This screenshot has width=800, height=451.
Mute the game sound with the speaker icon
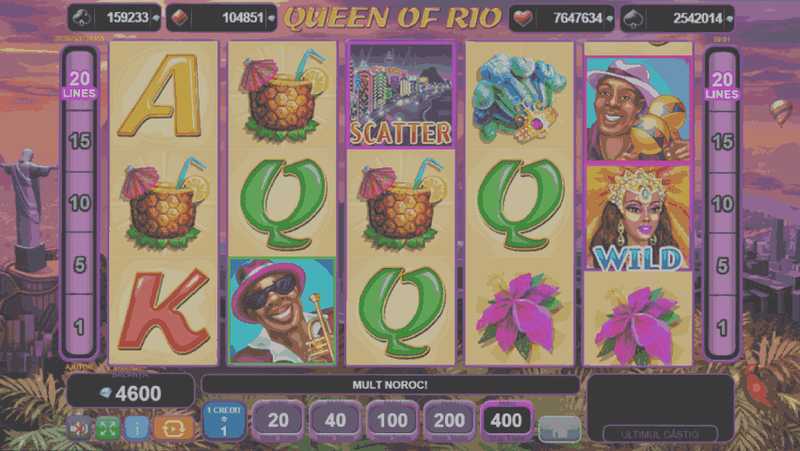pyautogui.click(x=79, y=429)
